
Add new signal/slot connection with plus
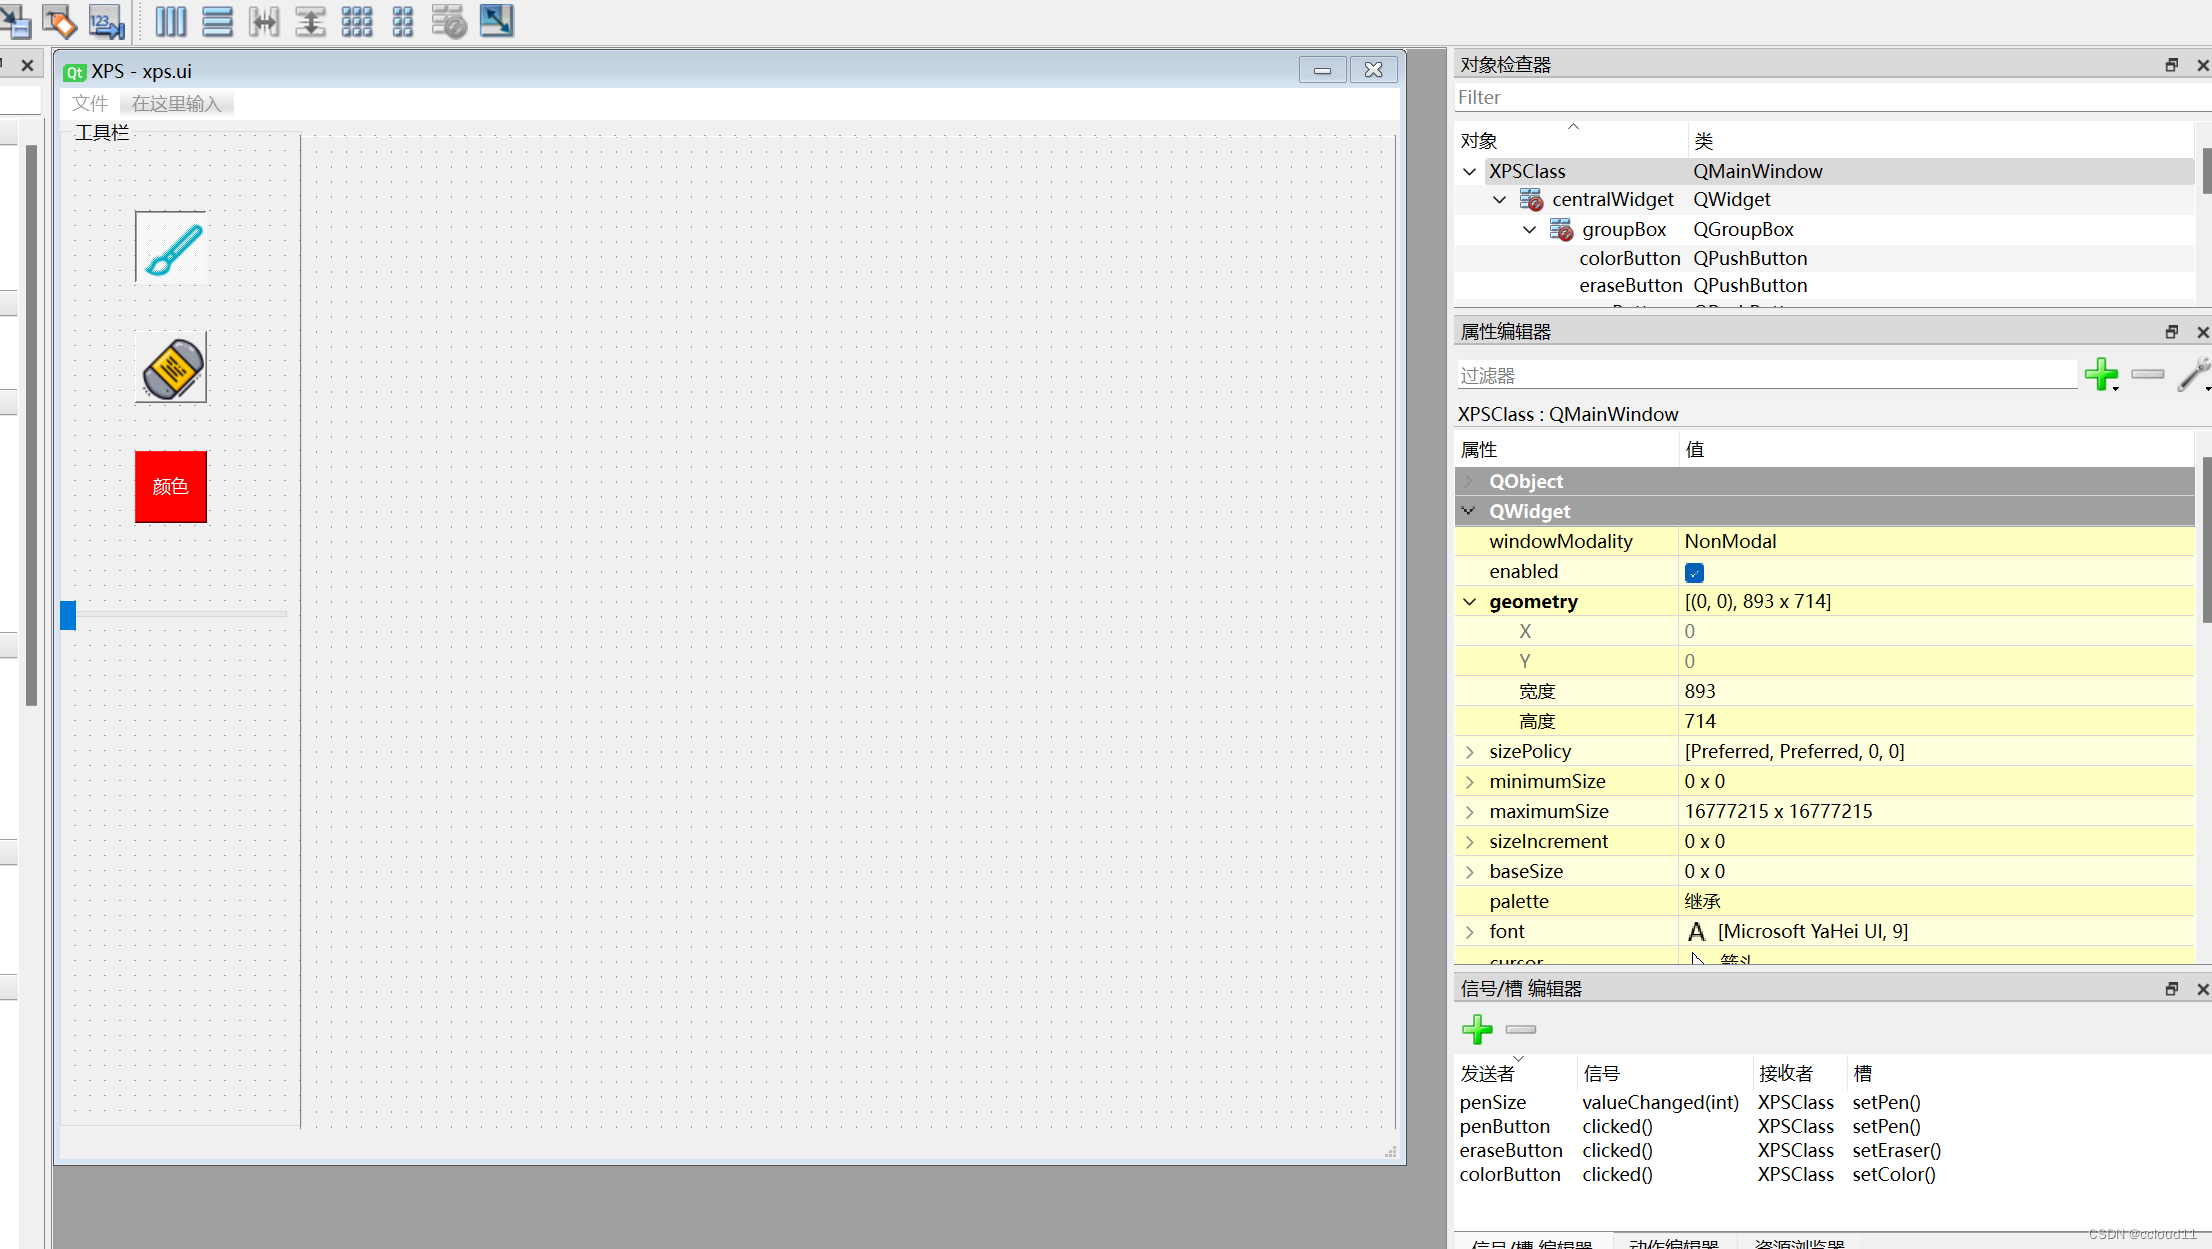[x=1477, y=1029]
